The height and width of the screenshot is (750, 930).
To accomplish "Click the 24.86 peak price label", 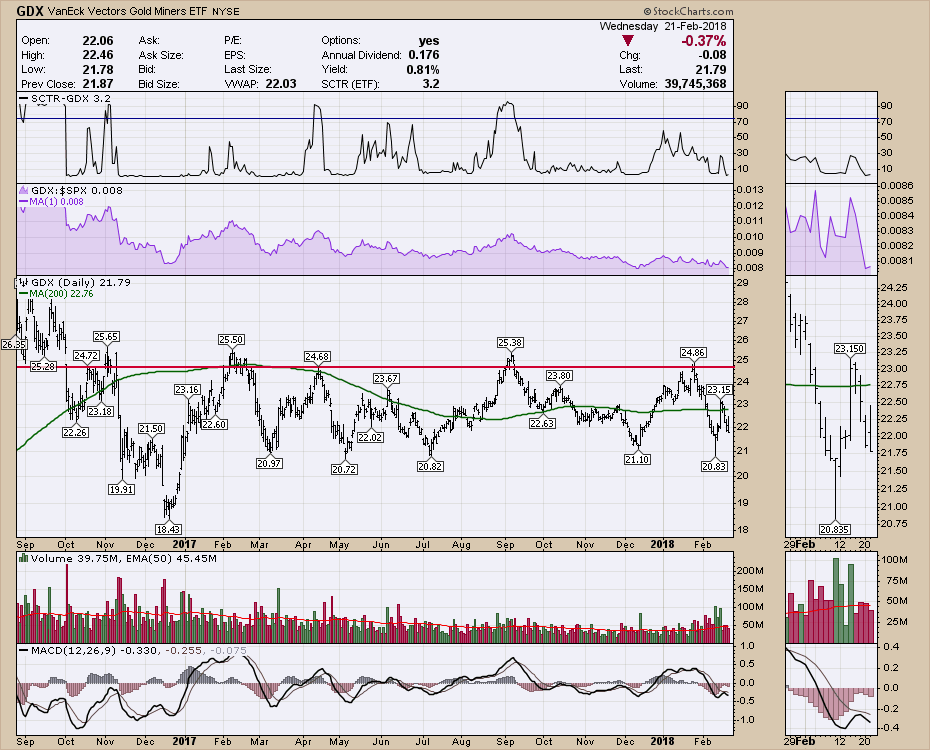I will coord(693,353).
